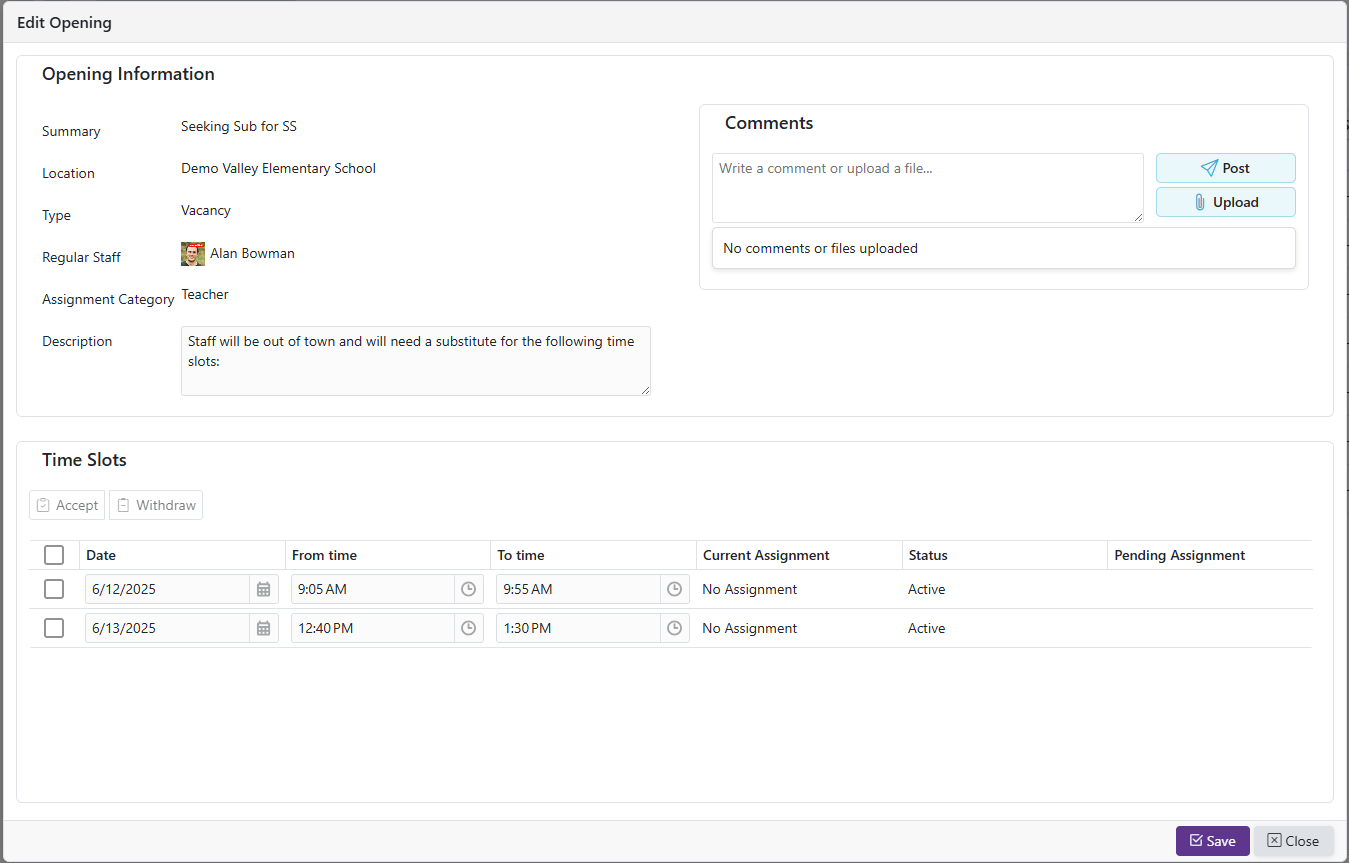The width and height of the screenshot is (1349, 863).
Task: Click into the comment text box
Action: click(927, 188)
